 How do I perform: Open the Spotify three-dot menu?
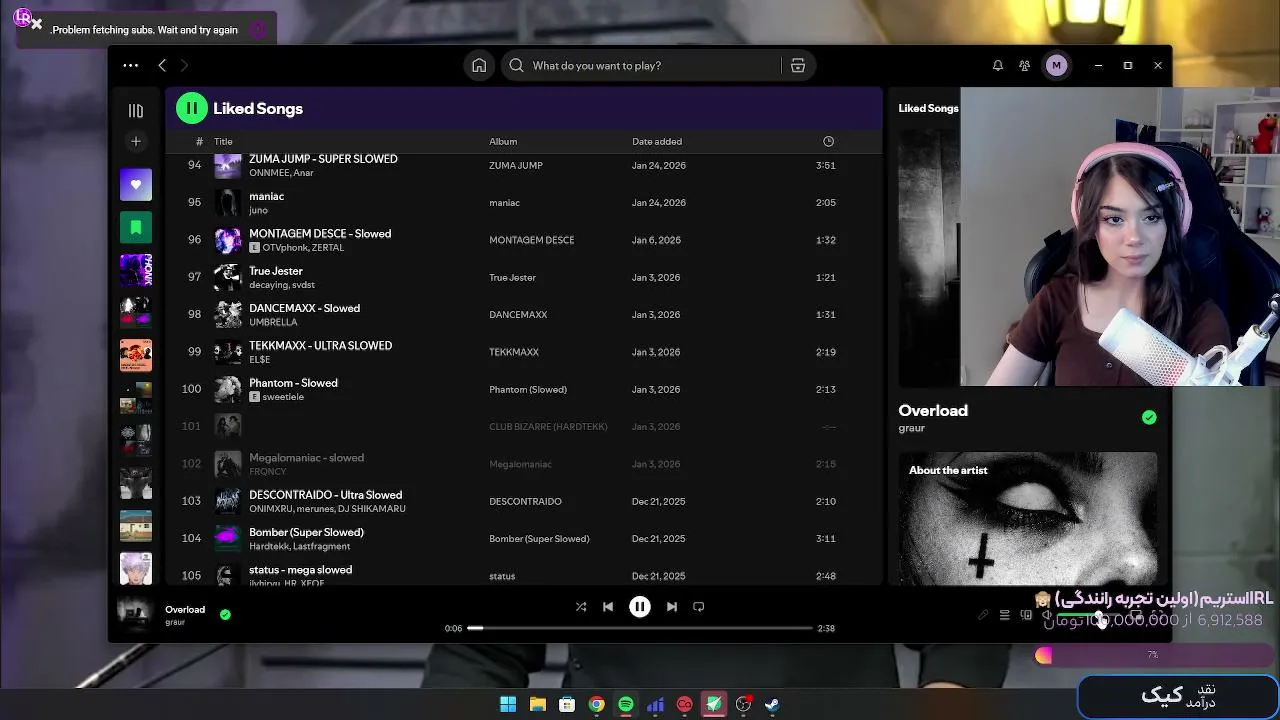(131, 65)
